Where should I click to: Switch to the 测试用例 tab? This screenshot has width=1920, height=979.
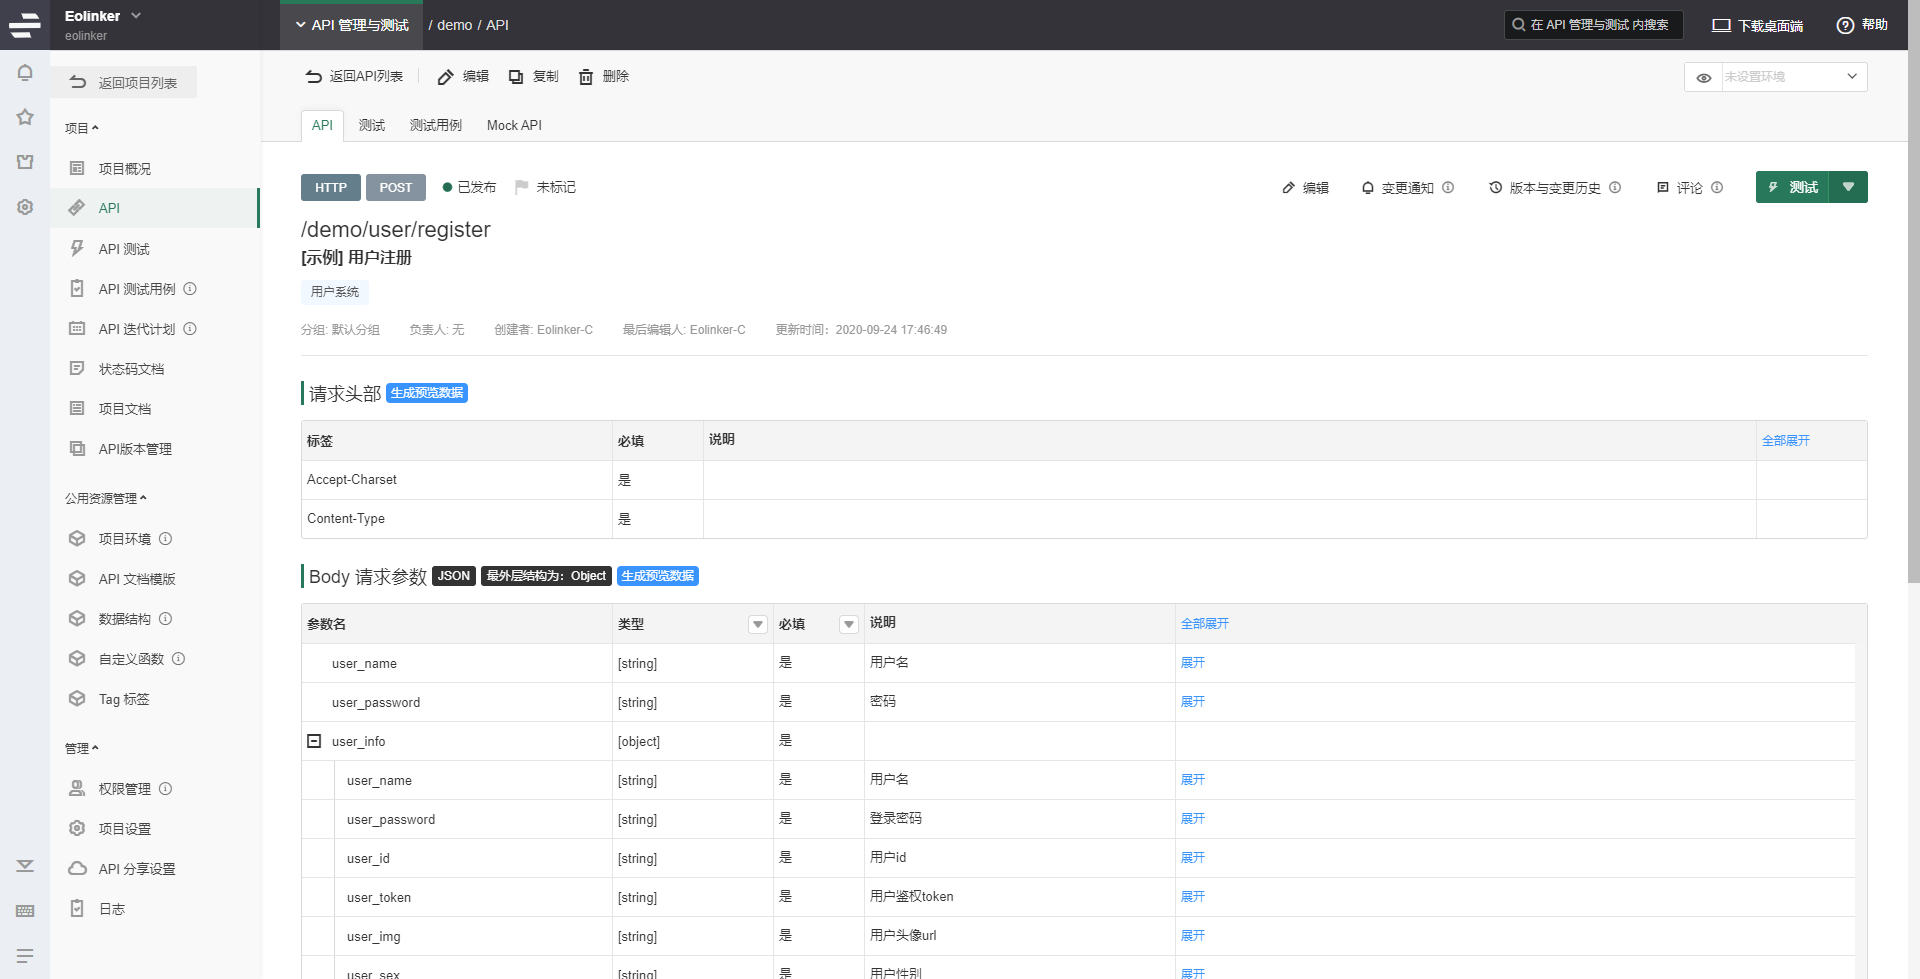pos(435,125)
